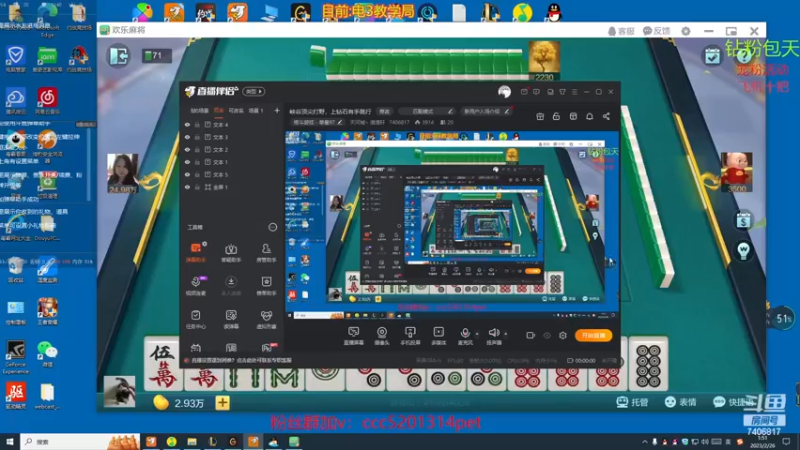Toggle visibility of 文本 2 layer
Image resolution: width=800 pixels, height=450 pixels.
(x=187, y=149)
